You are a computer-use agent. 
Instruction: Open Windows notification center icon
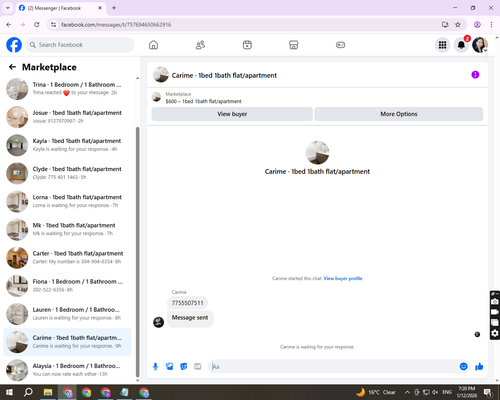(x=488, y=393)
